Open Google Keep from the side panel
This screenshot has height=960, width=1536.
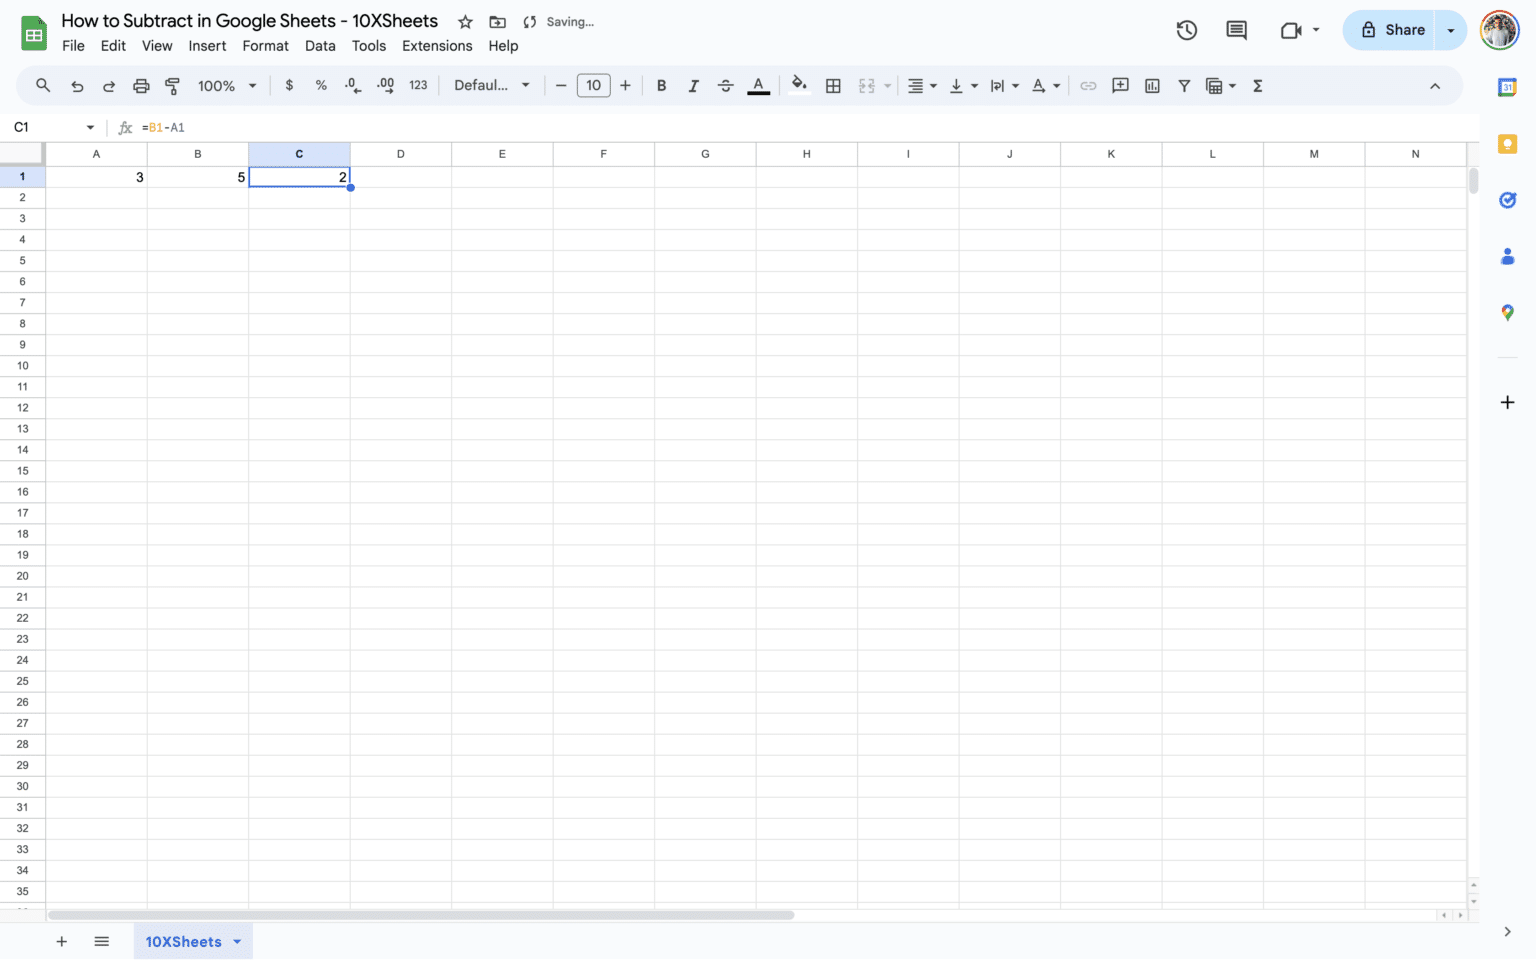point(1508,144)
